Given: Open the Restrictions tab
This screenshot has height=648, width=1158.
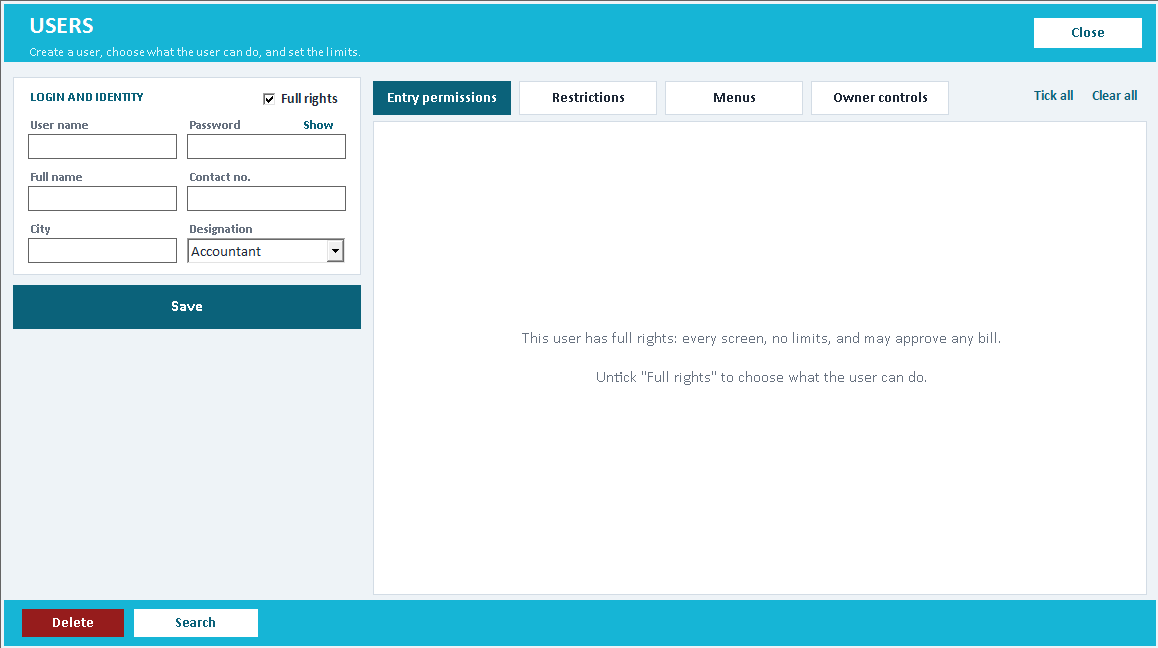Looking at the screenshot, I should click(588, 98).
